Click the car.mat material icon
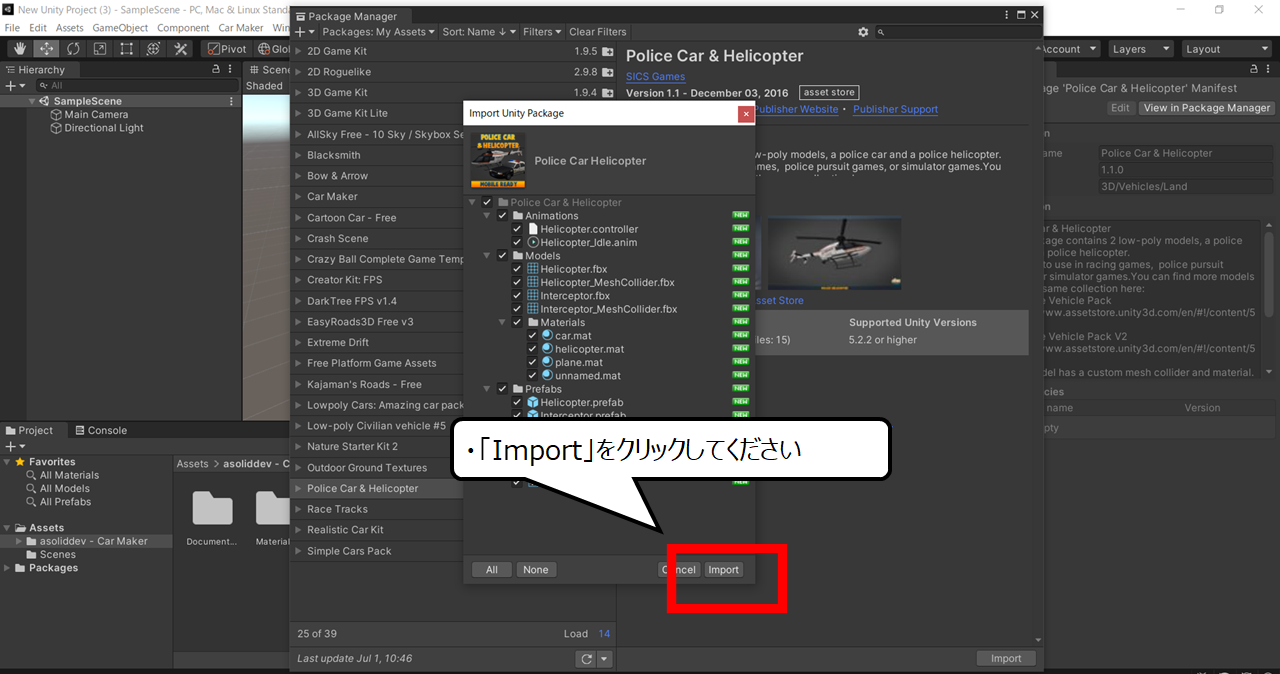The width and height of the screenshot is (1280, 674). [x=547, y=335]
